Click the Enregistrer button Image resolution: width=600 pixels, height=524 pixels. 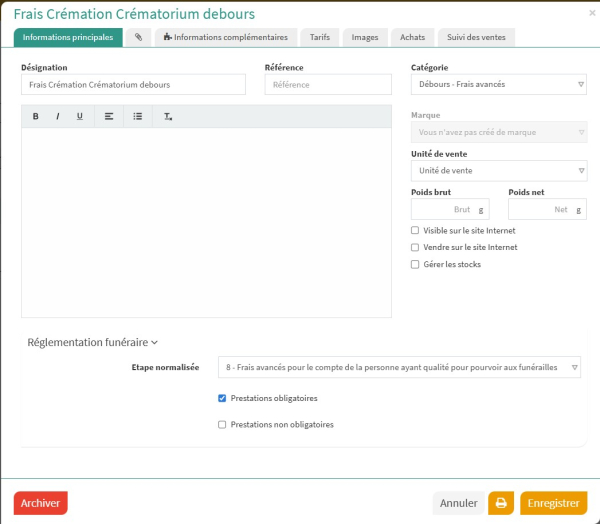tap(553, 503)
